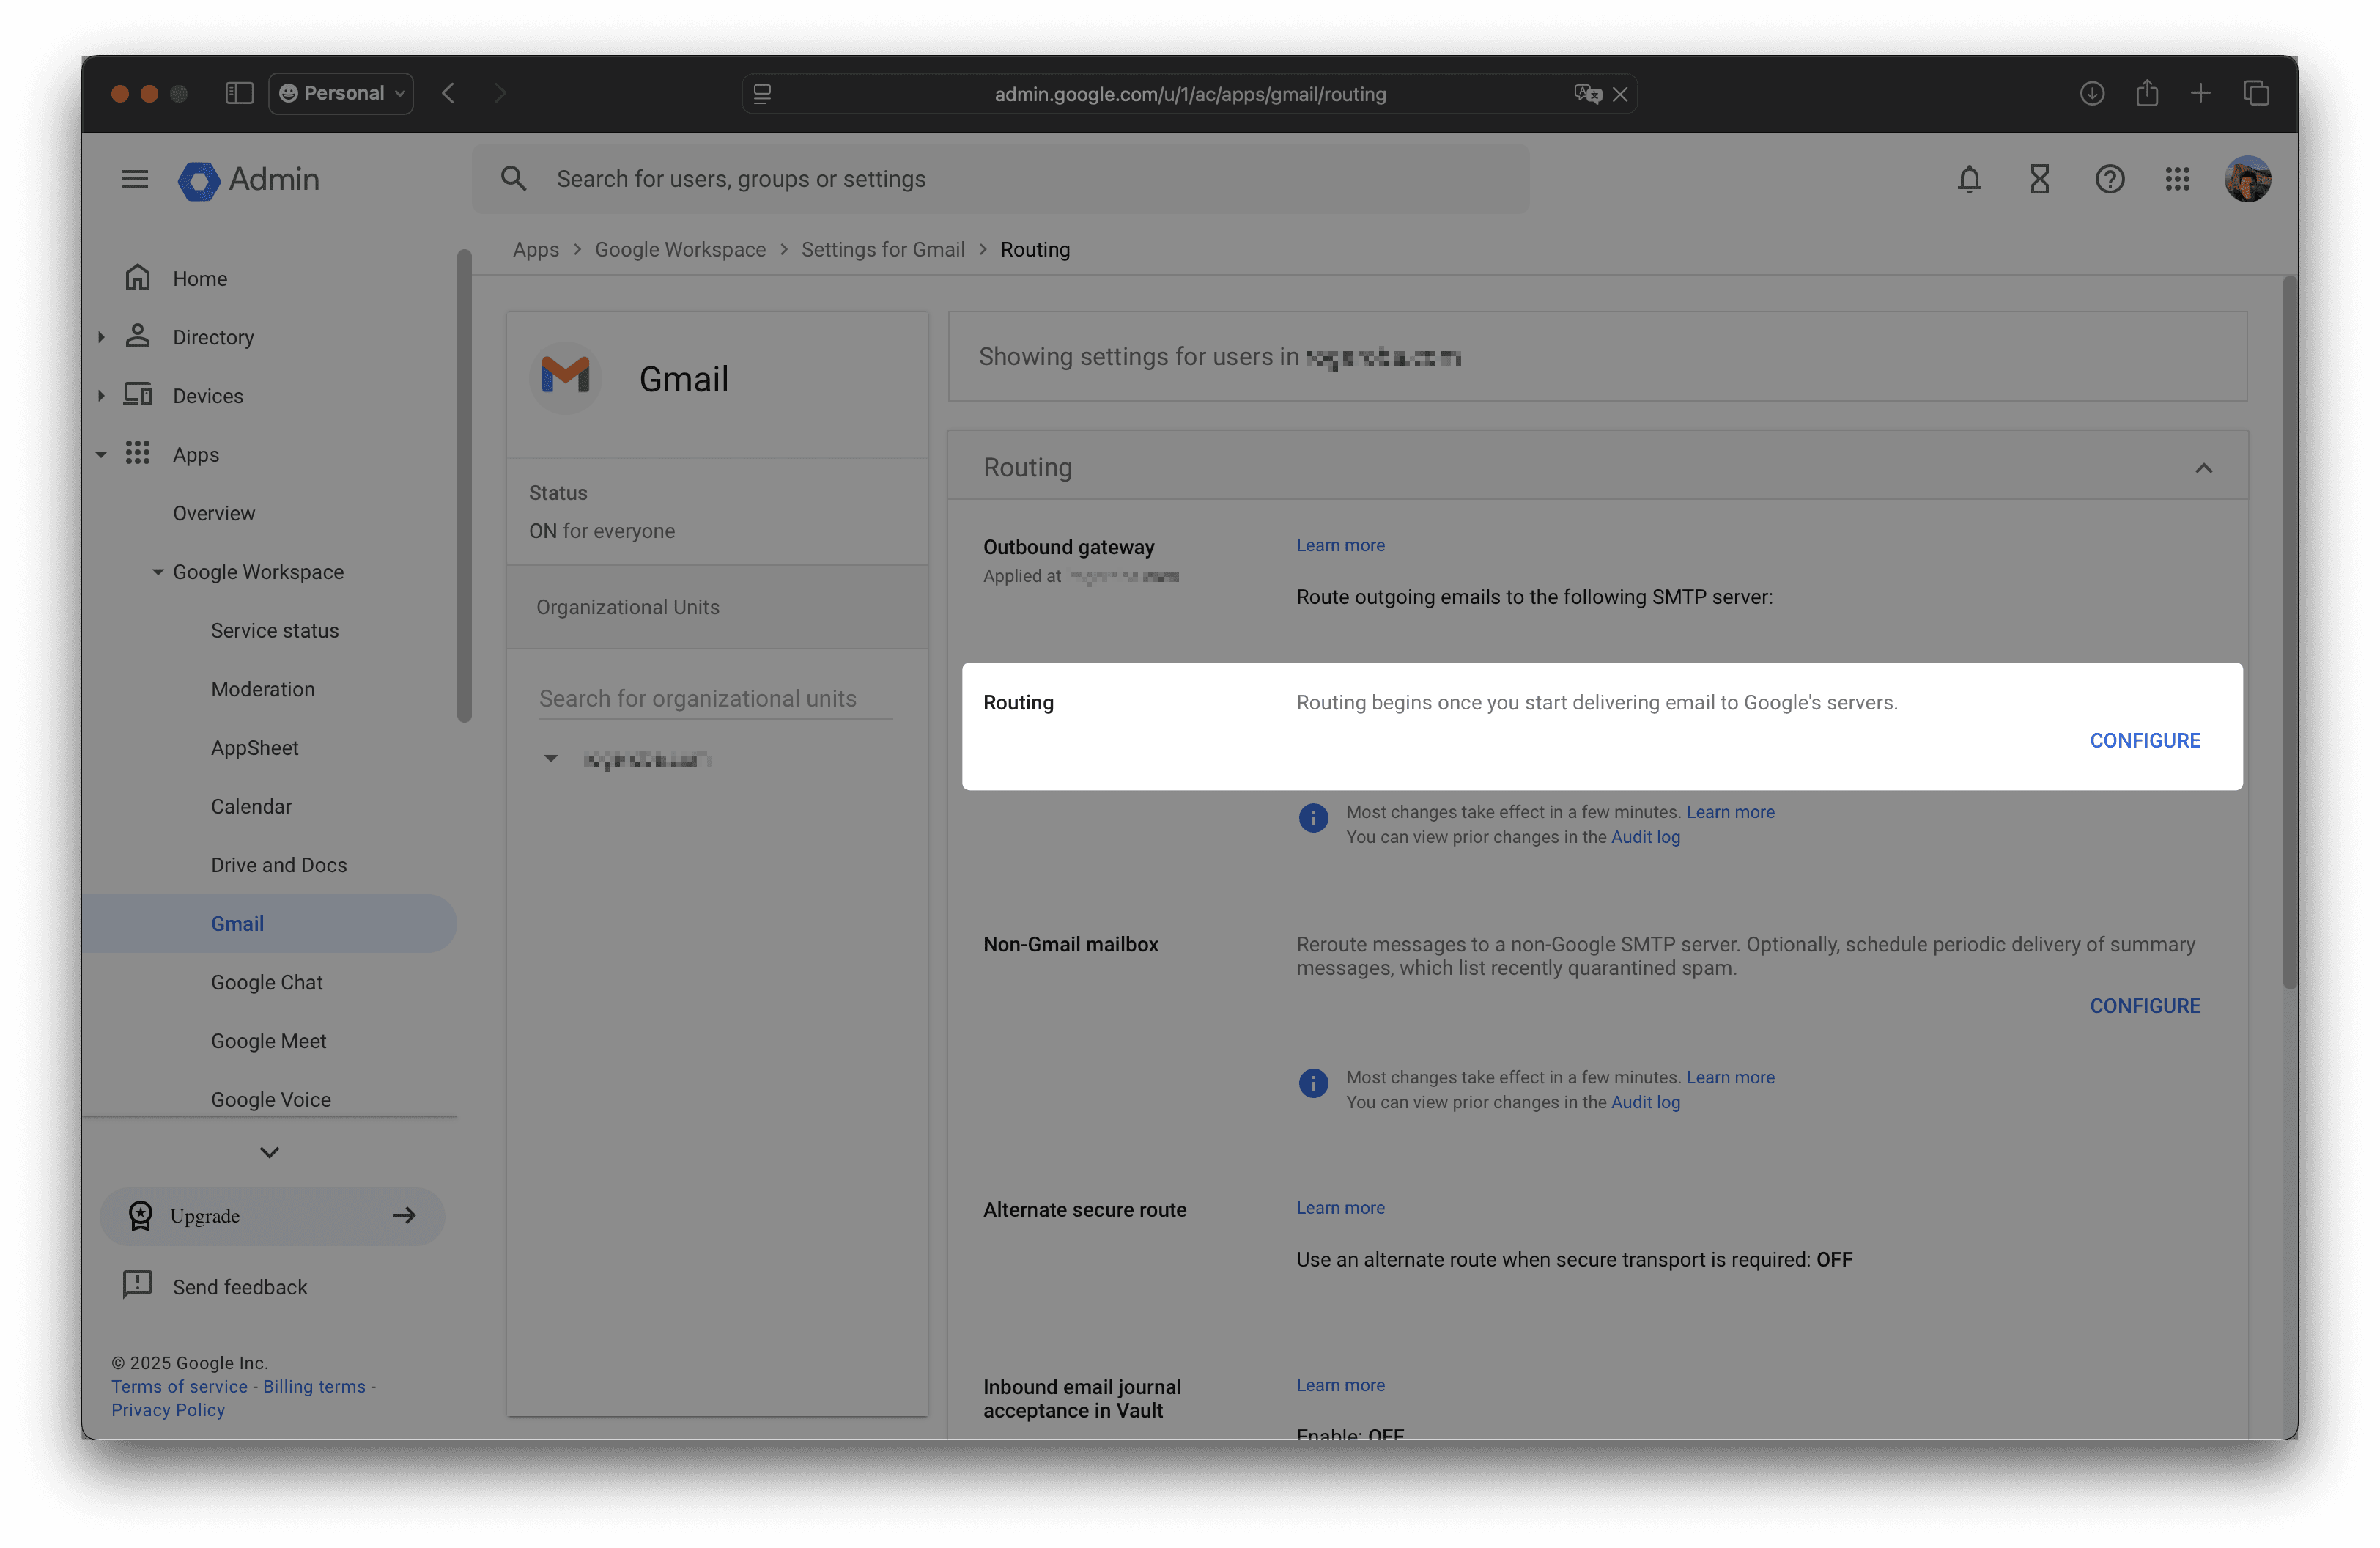Click the profile avatar picture
Screen dimensions: 2380x1548
[x=2247, y=179]
